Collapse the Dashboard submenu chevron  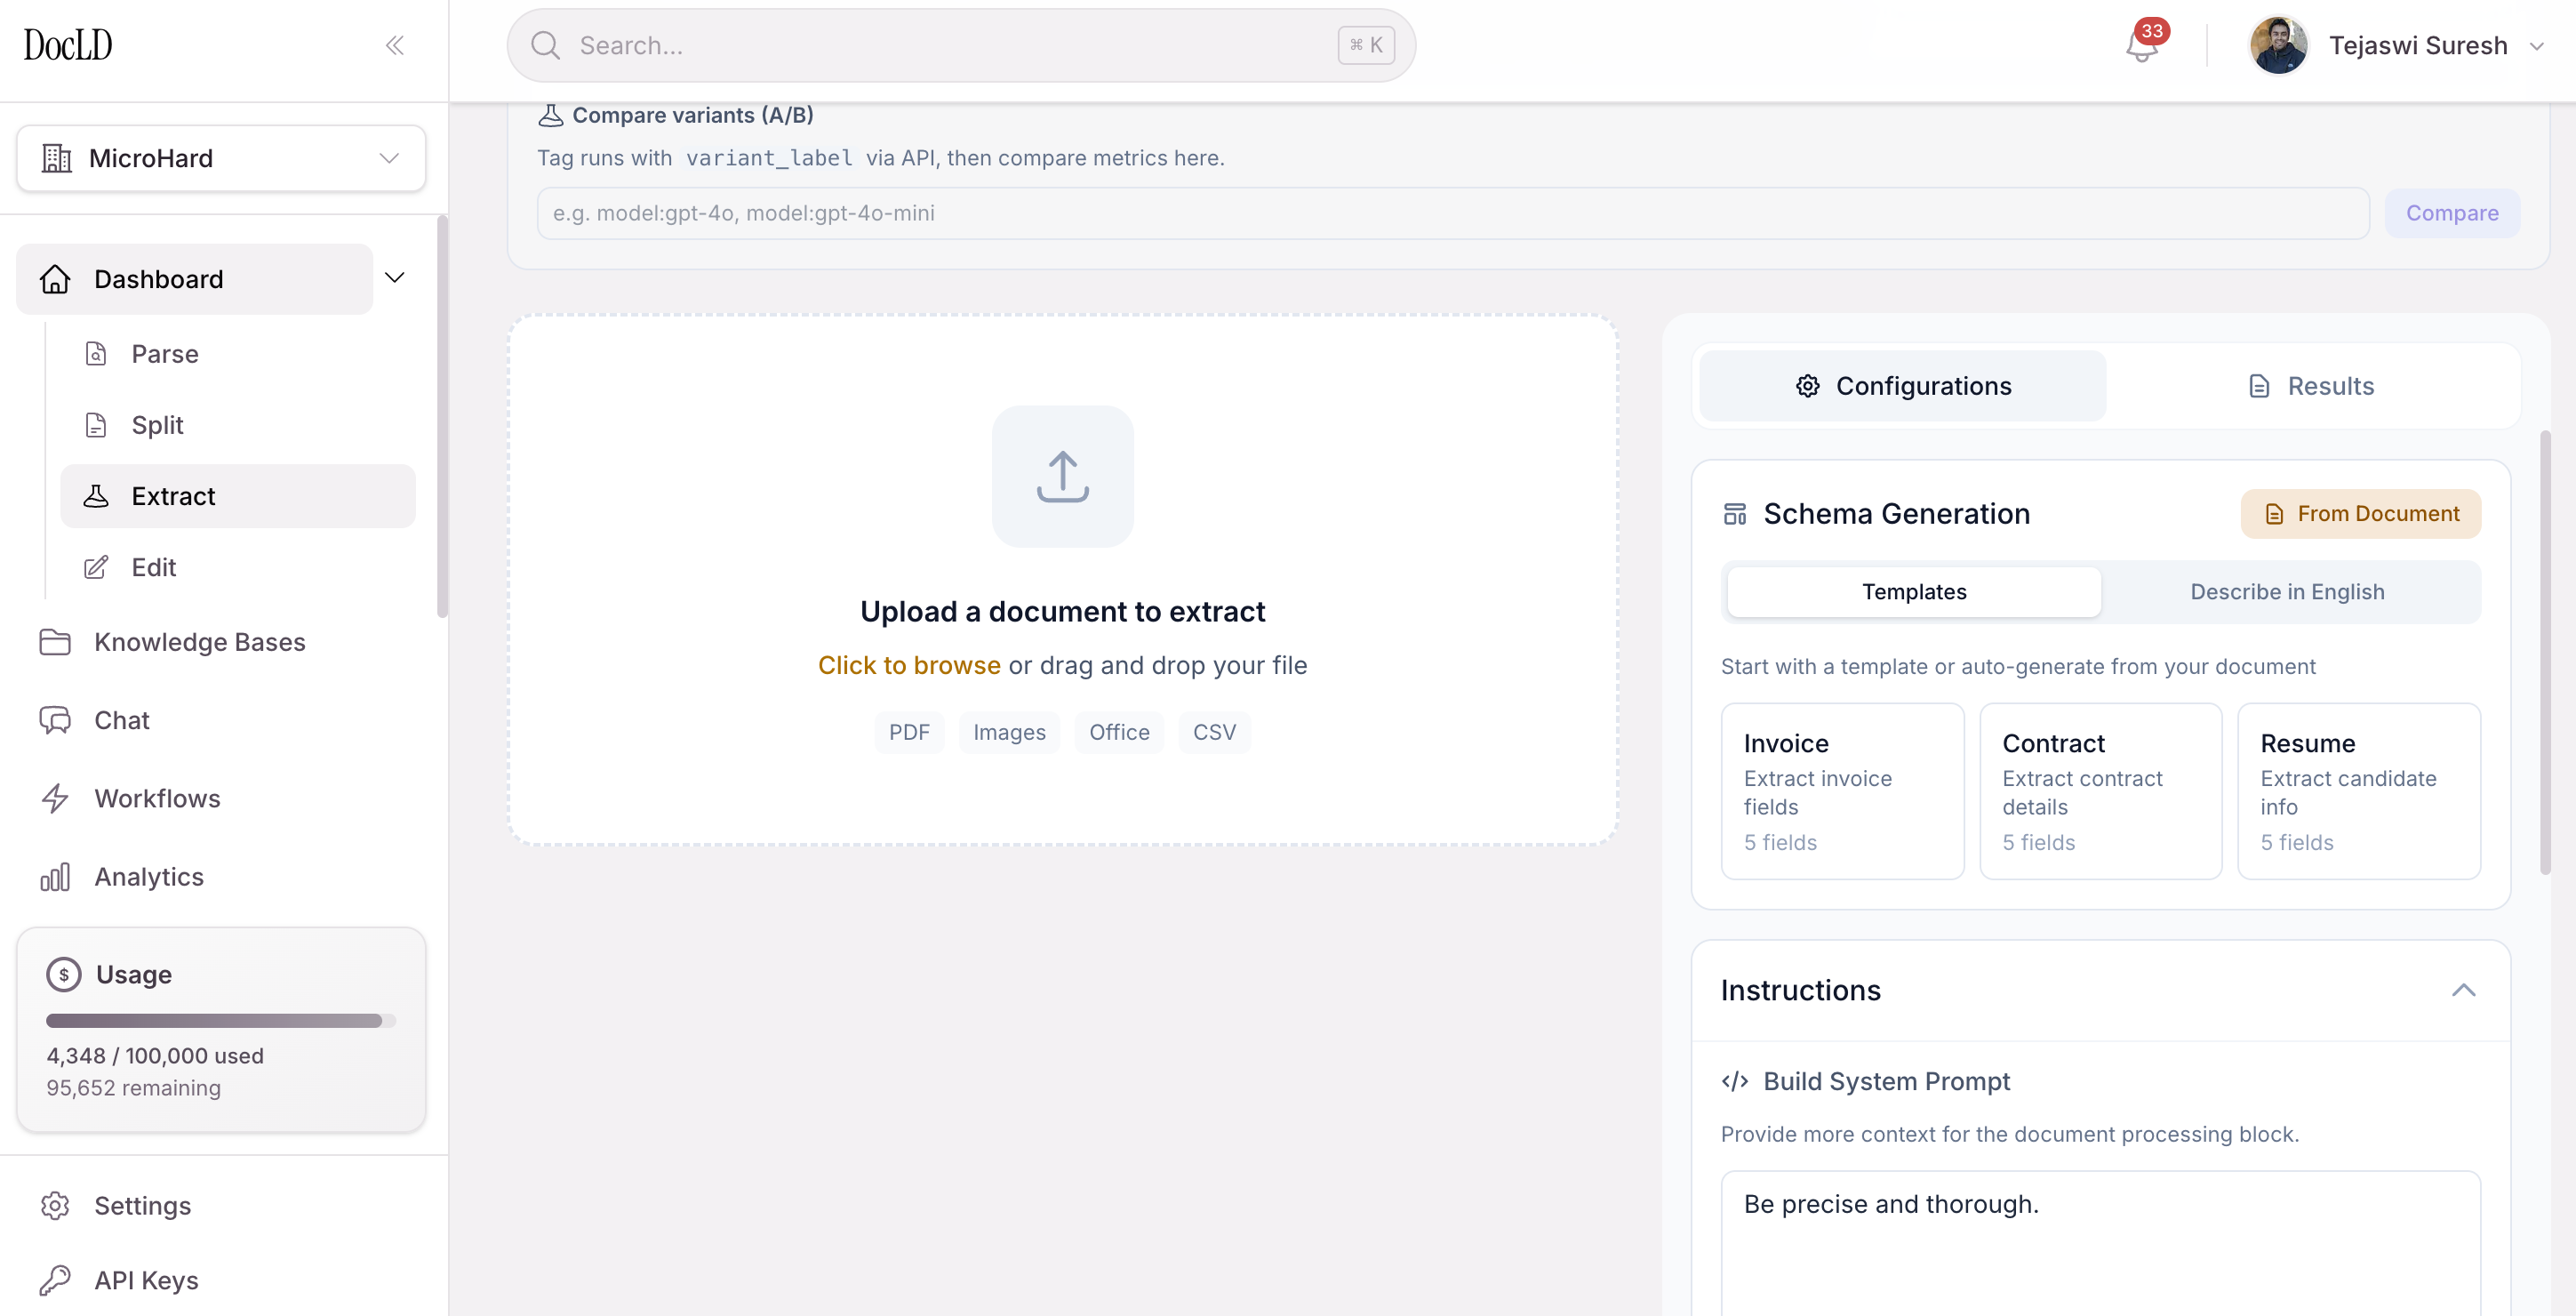pyautogui.click(x=395, y=278)
